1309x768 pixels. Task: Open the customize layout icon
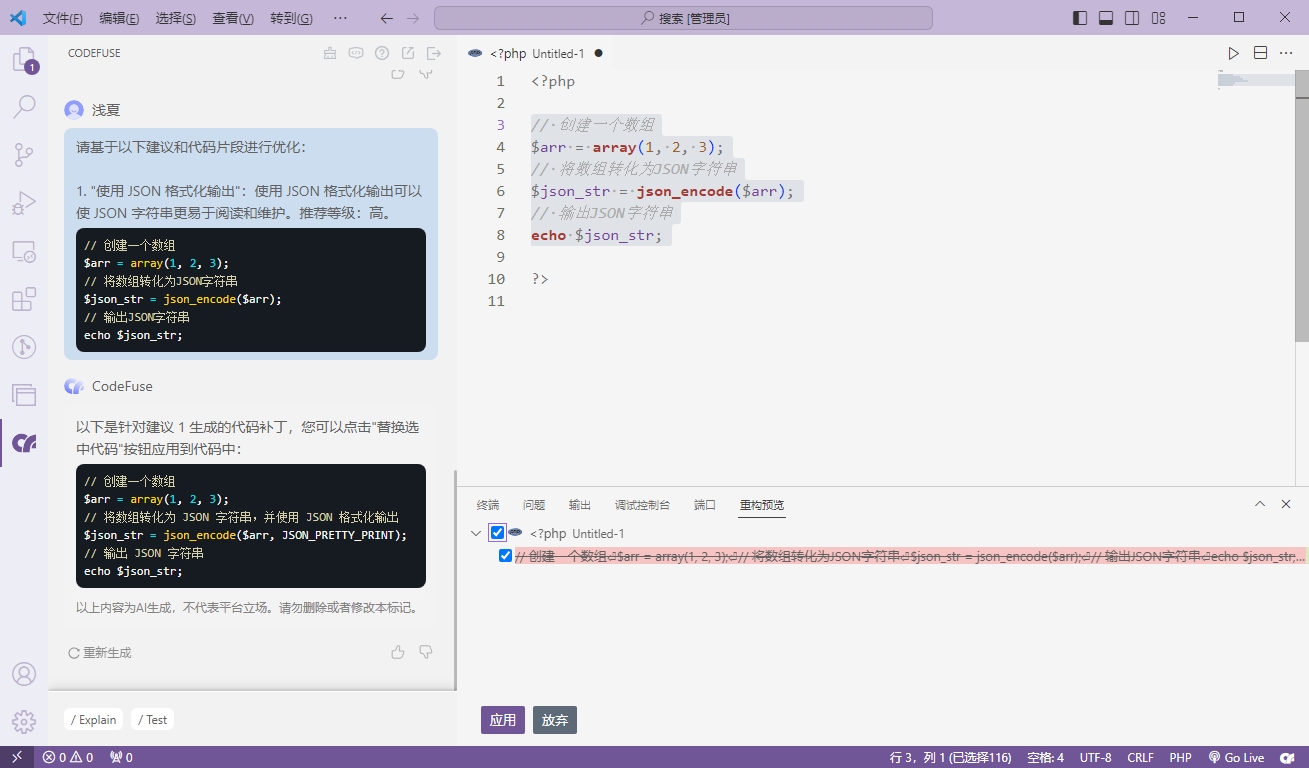coord(1158,18)
